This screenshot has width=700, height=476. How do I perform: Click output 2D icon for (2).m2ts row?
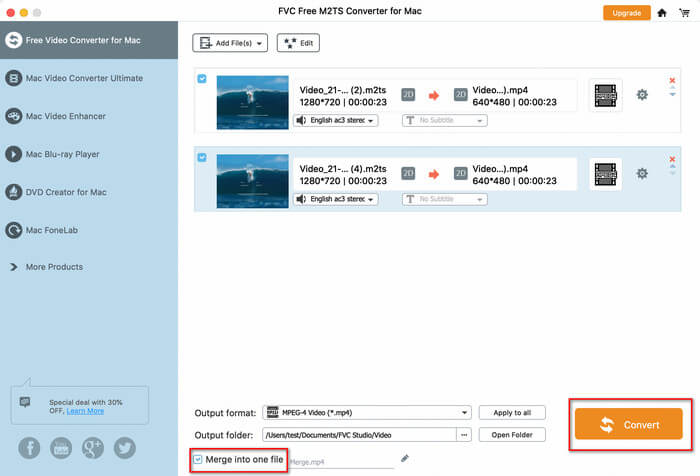click(461, 95)
